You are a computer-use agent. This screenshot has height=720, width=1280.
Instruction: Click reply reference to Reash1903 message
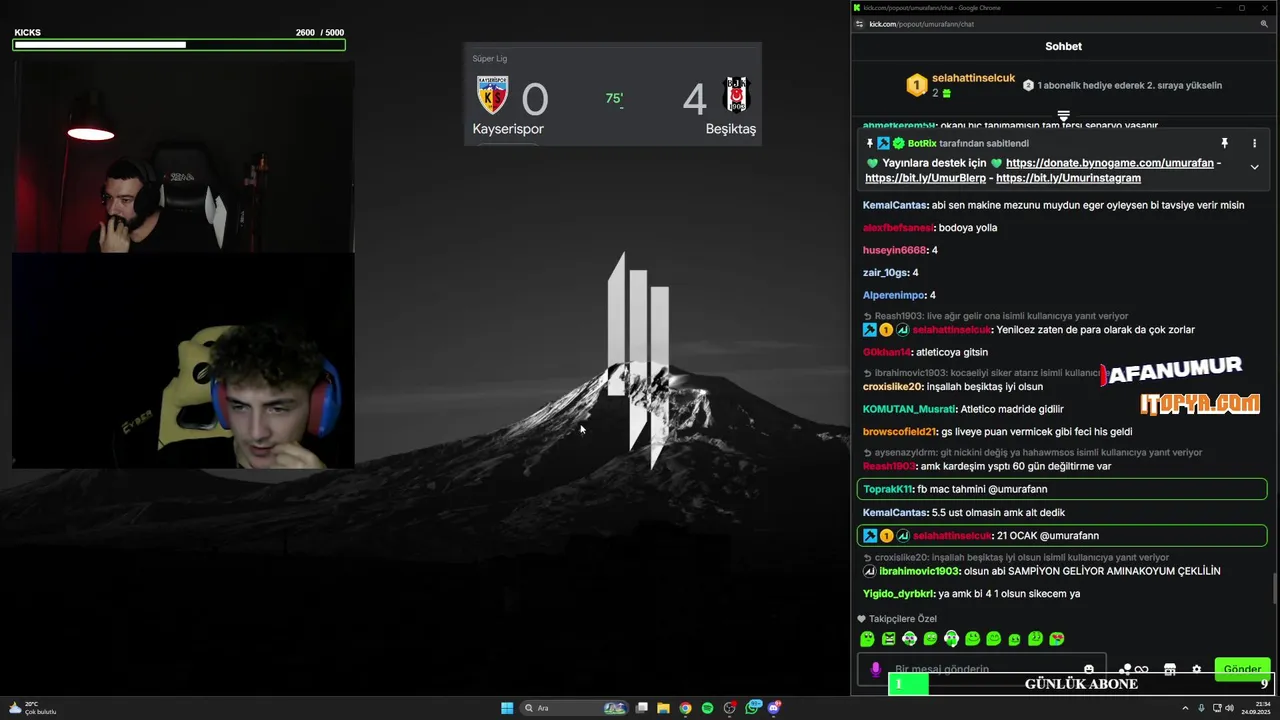pyautogui.click(x=1001, y=316)
